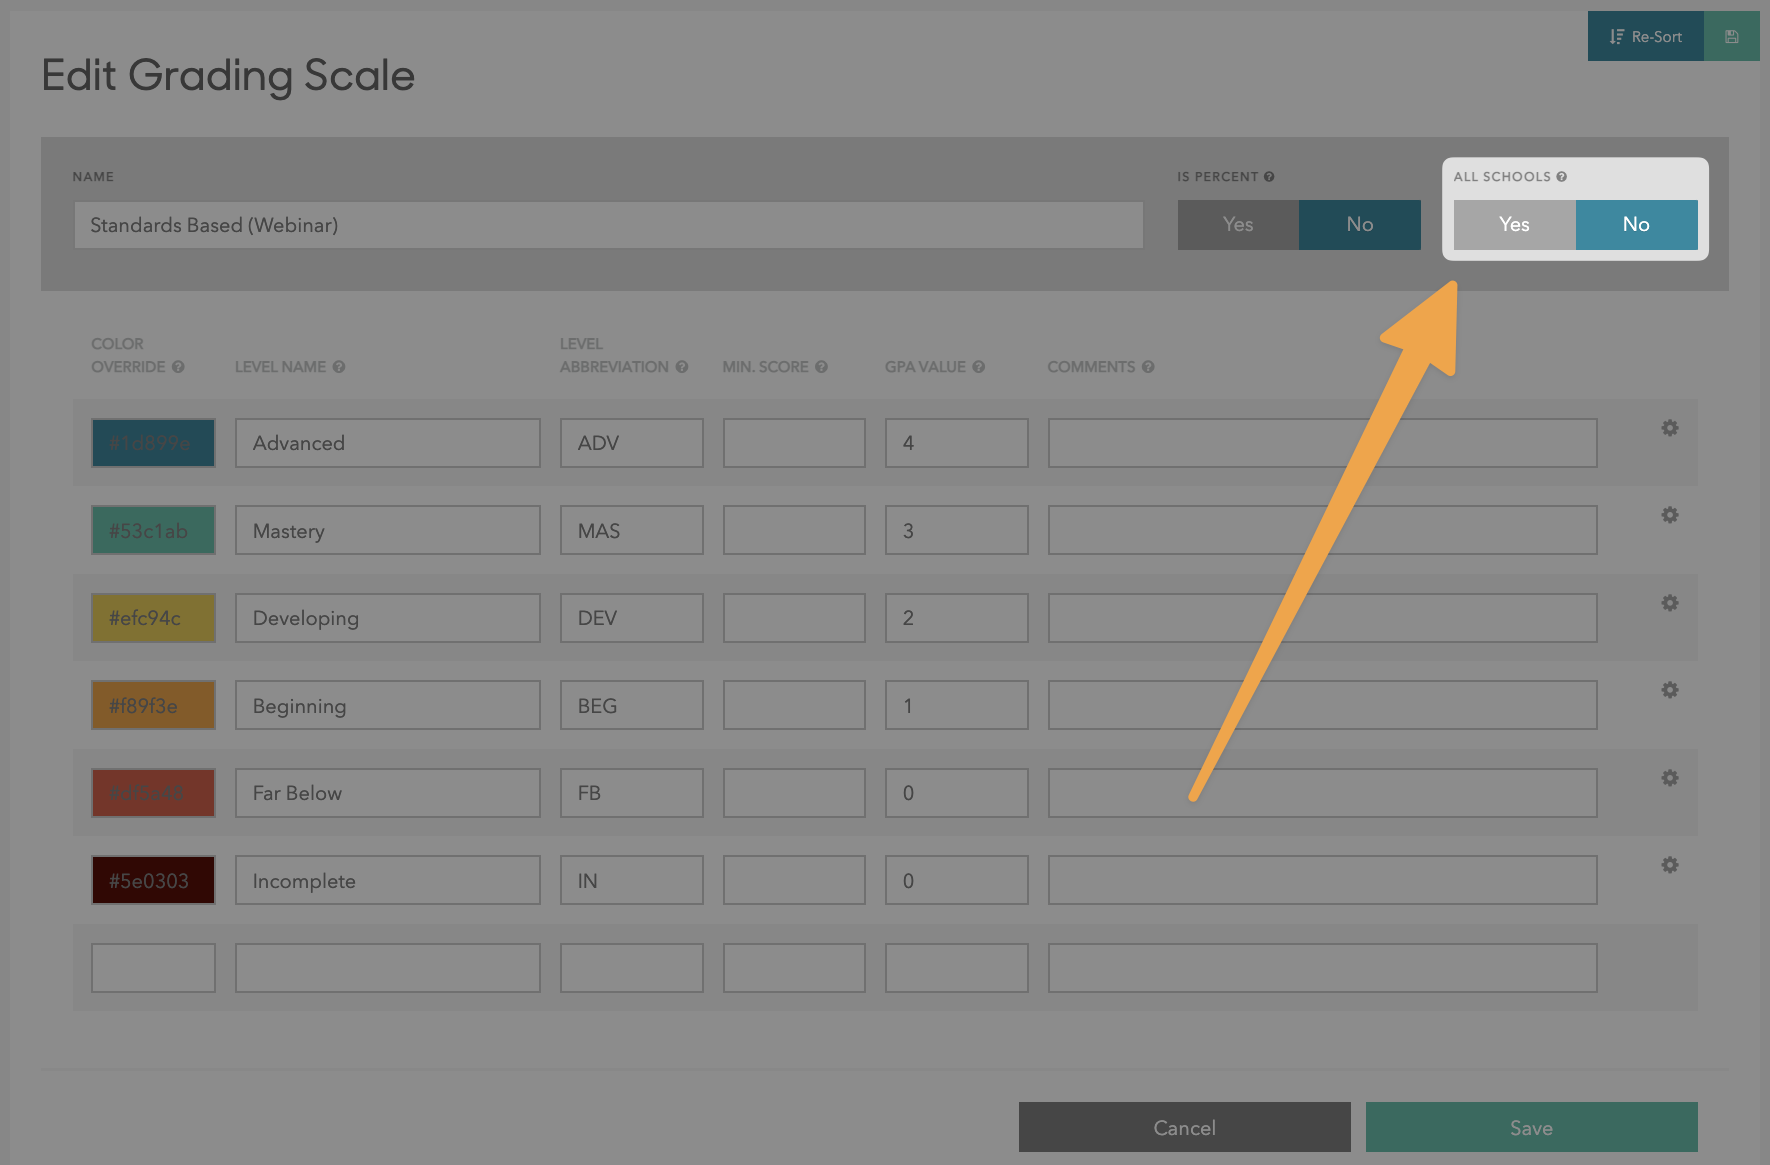Click help icon next to All Schools
The image size is (1770, 1165).
coord(1561,177)
